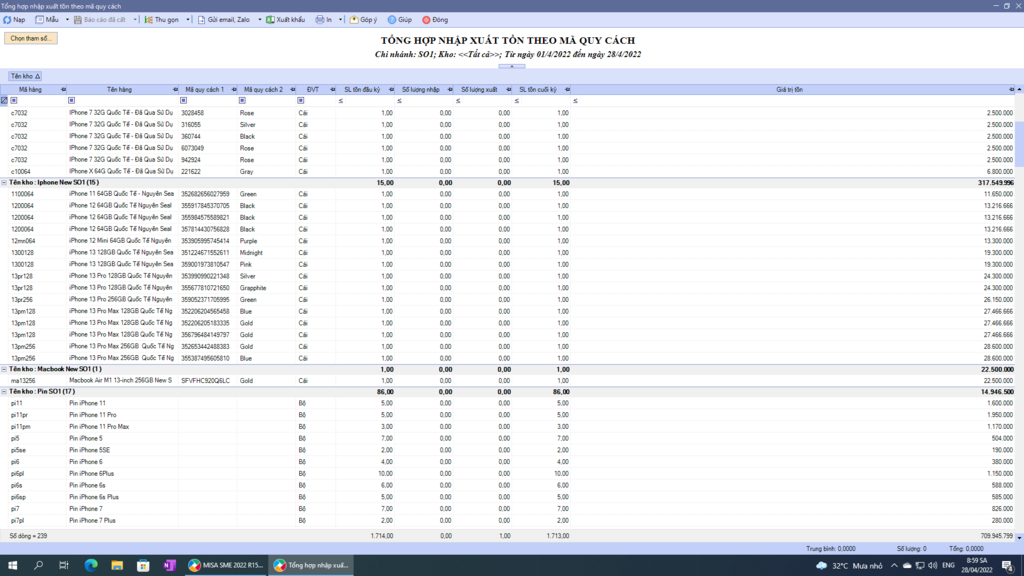Pin the Tên hàng column
1024x576 pixels.
(175, 89)
